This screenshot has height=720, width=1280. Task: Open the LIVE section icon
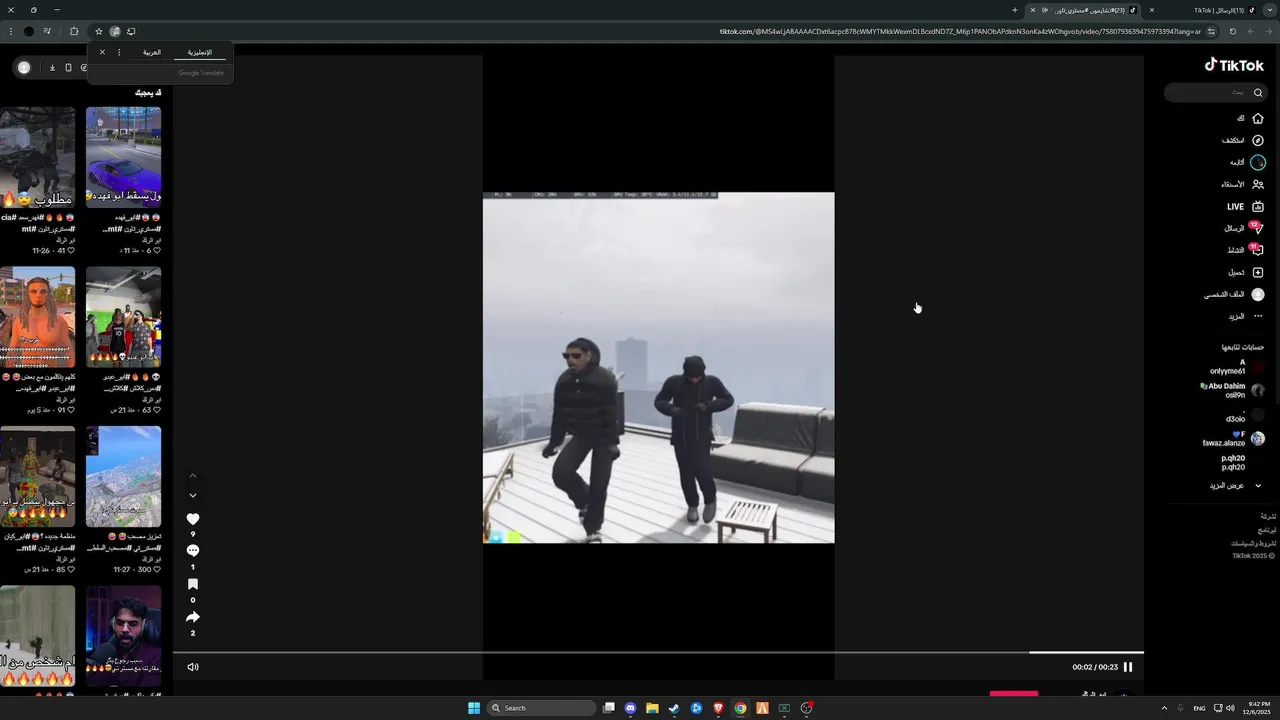[1258, 206]
